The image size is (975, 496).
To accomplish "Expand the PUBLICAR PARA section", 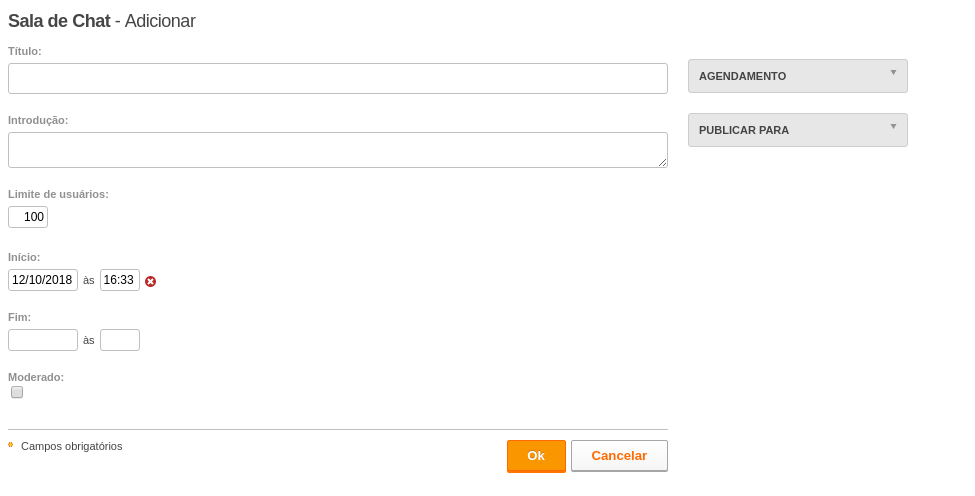I will point(798,130).
